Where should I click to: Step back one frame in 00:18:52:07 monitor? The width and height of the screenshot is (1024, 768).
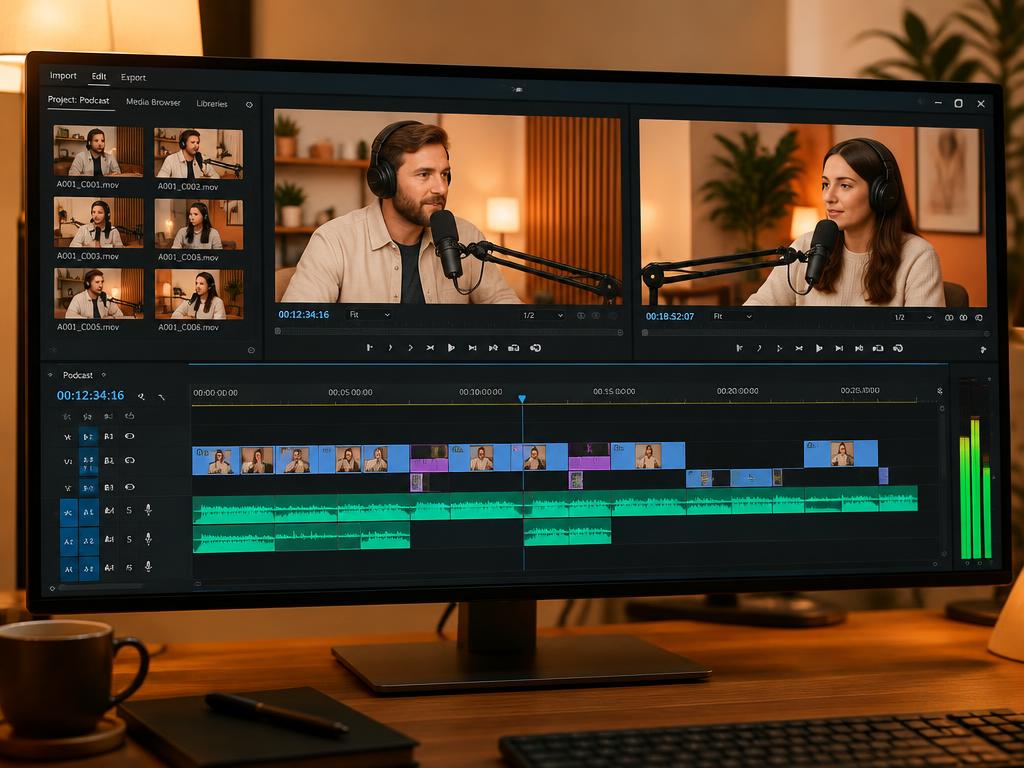tap(799, 349)
